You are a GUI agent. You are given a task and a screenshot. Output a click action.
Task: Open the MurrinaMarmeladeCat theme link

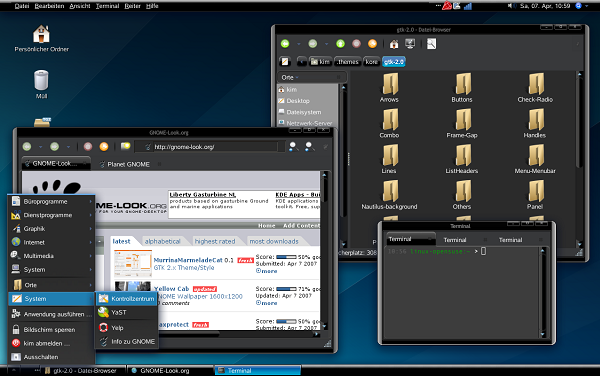pos(188,260)
